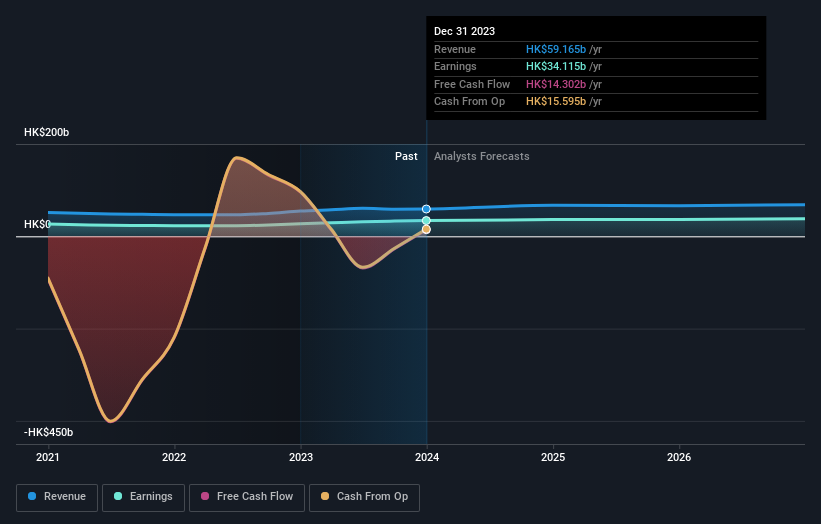Click the HK$59.165b Revenue value in tooltip
The image size is (821, 524).
[556, 49]
